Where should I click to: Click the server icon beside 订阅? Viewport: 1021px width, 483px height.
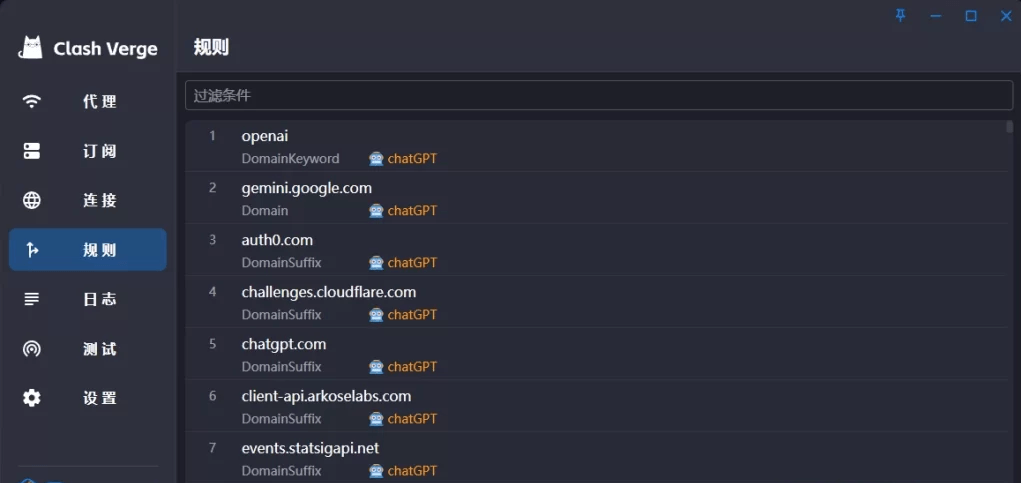tap(31, 151)
